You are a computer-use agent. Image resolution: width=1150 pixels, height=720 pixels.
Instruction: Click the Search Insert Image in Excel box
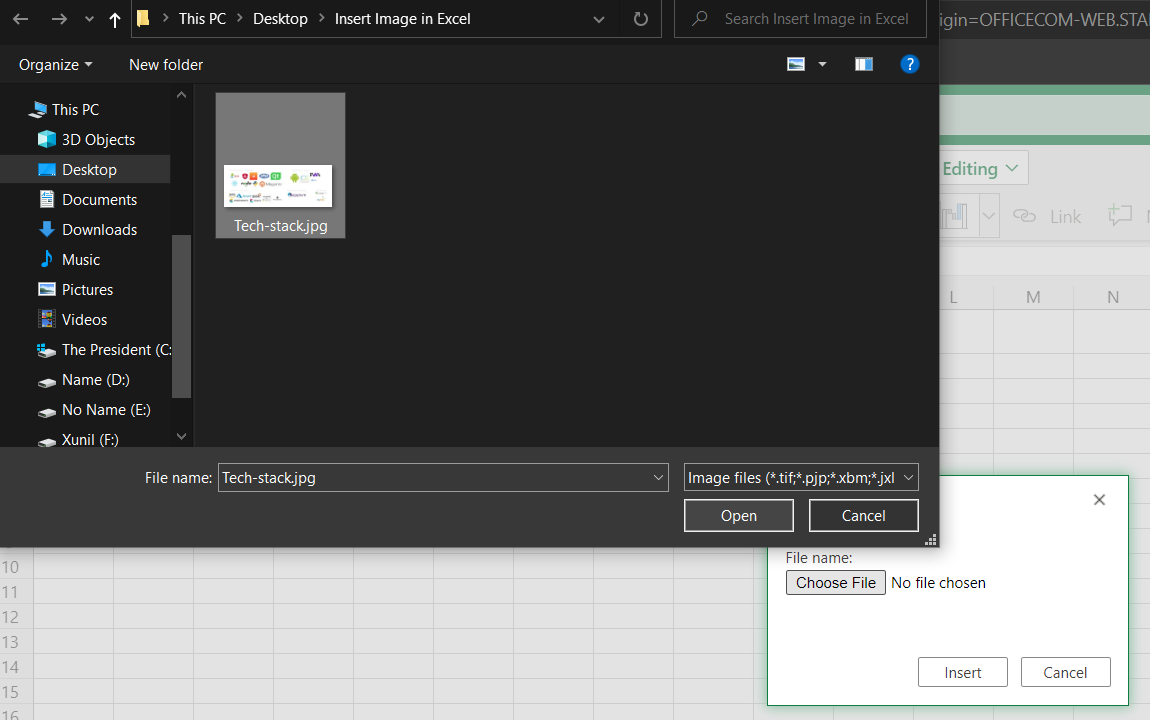800,19
